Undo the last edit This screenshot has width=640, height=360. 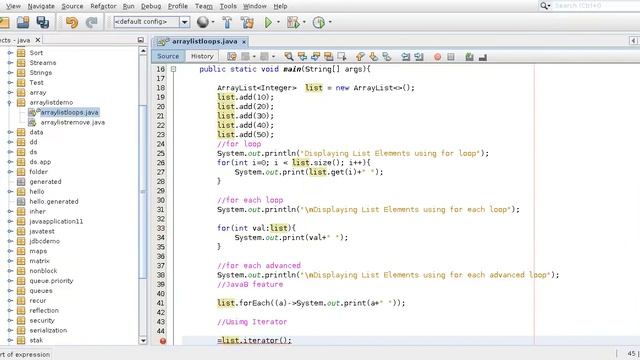(x=72, y=22)
